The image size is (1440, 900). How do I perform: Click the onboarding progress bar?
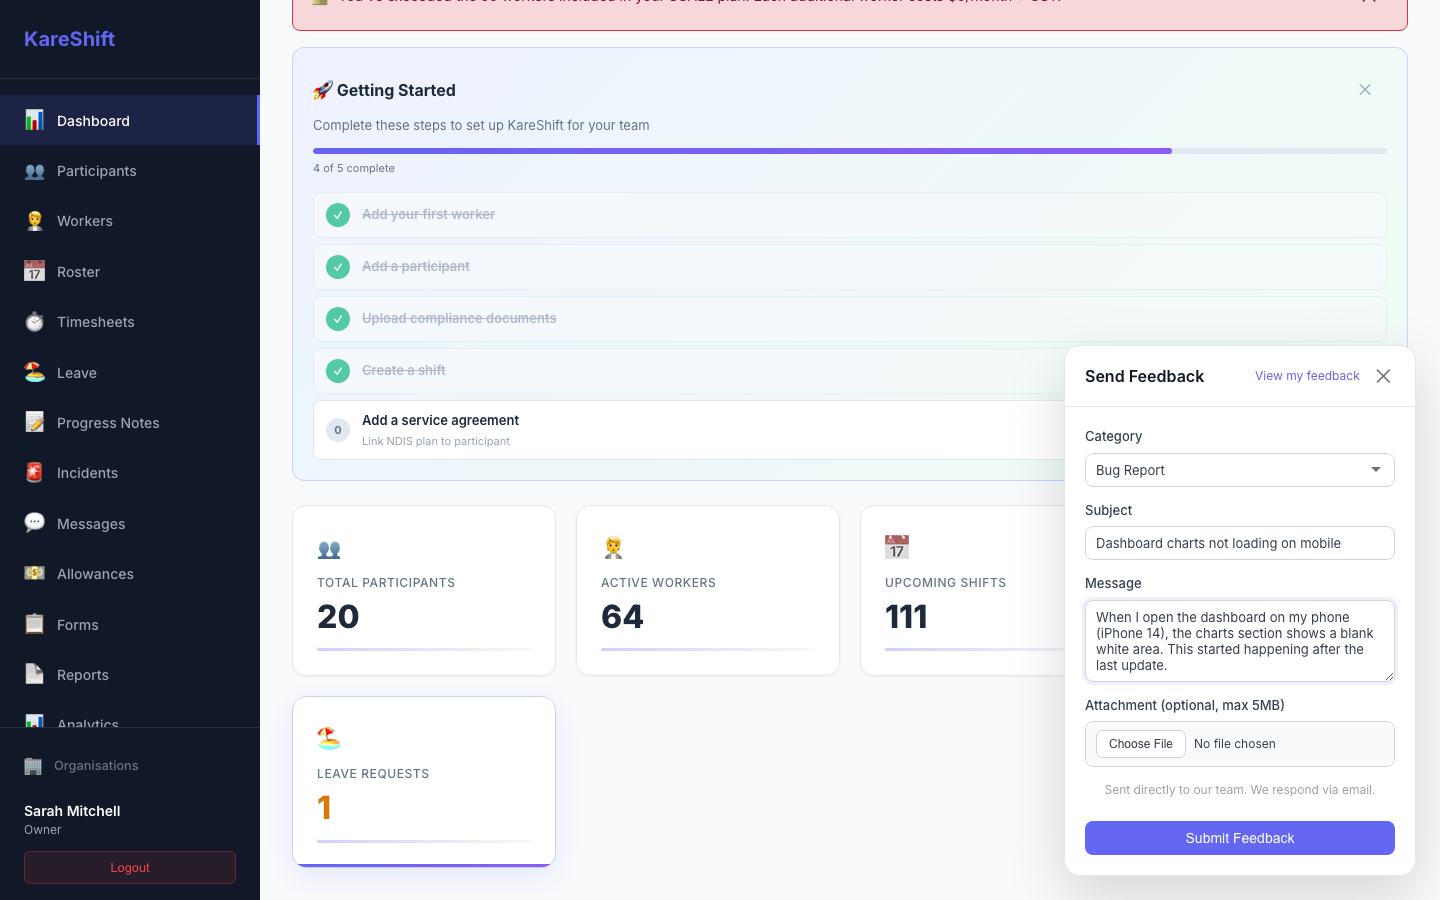click(850, 151)
